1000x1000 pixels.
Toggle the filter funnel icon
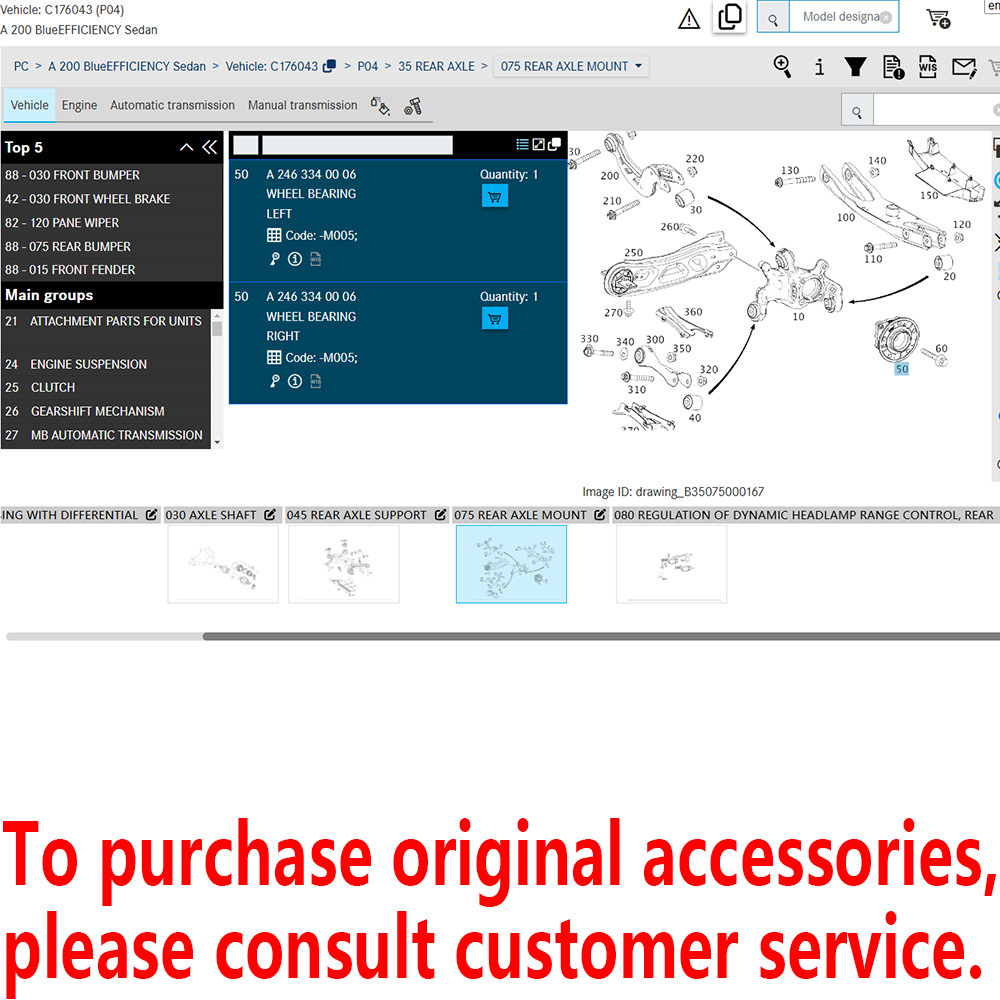[855, 66]
